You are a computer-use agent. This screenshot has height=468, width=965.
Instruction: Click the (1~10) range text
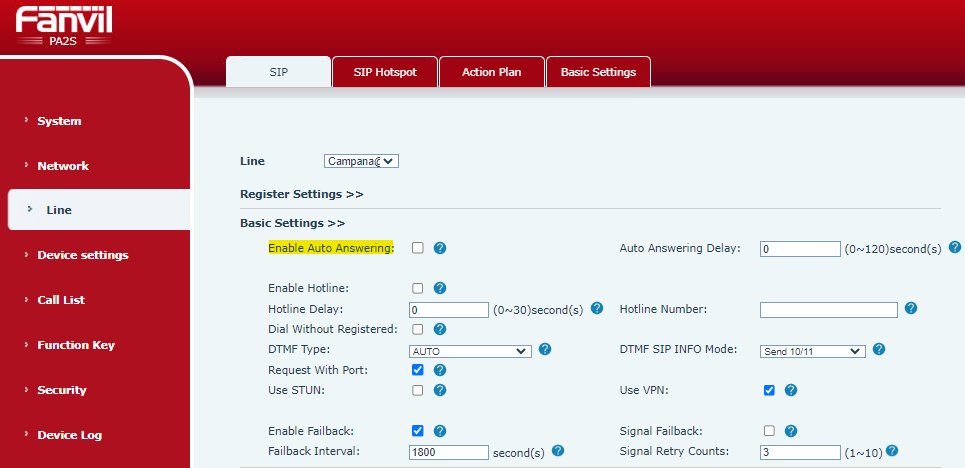863,453
